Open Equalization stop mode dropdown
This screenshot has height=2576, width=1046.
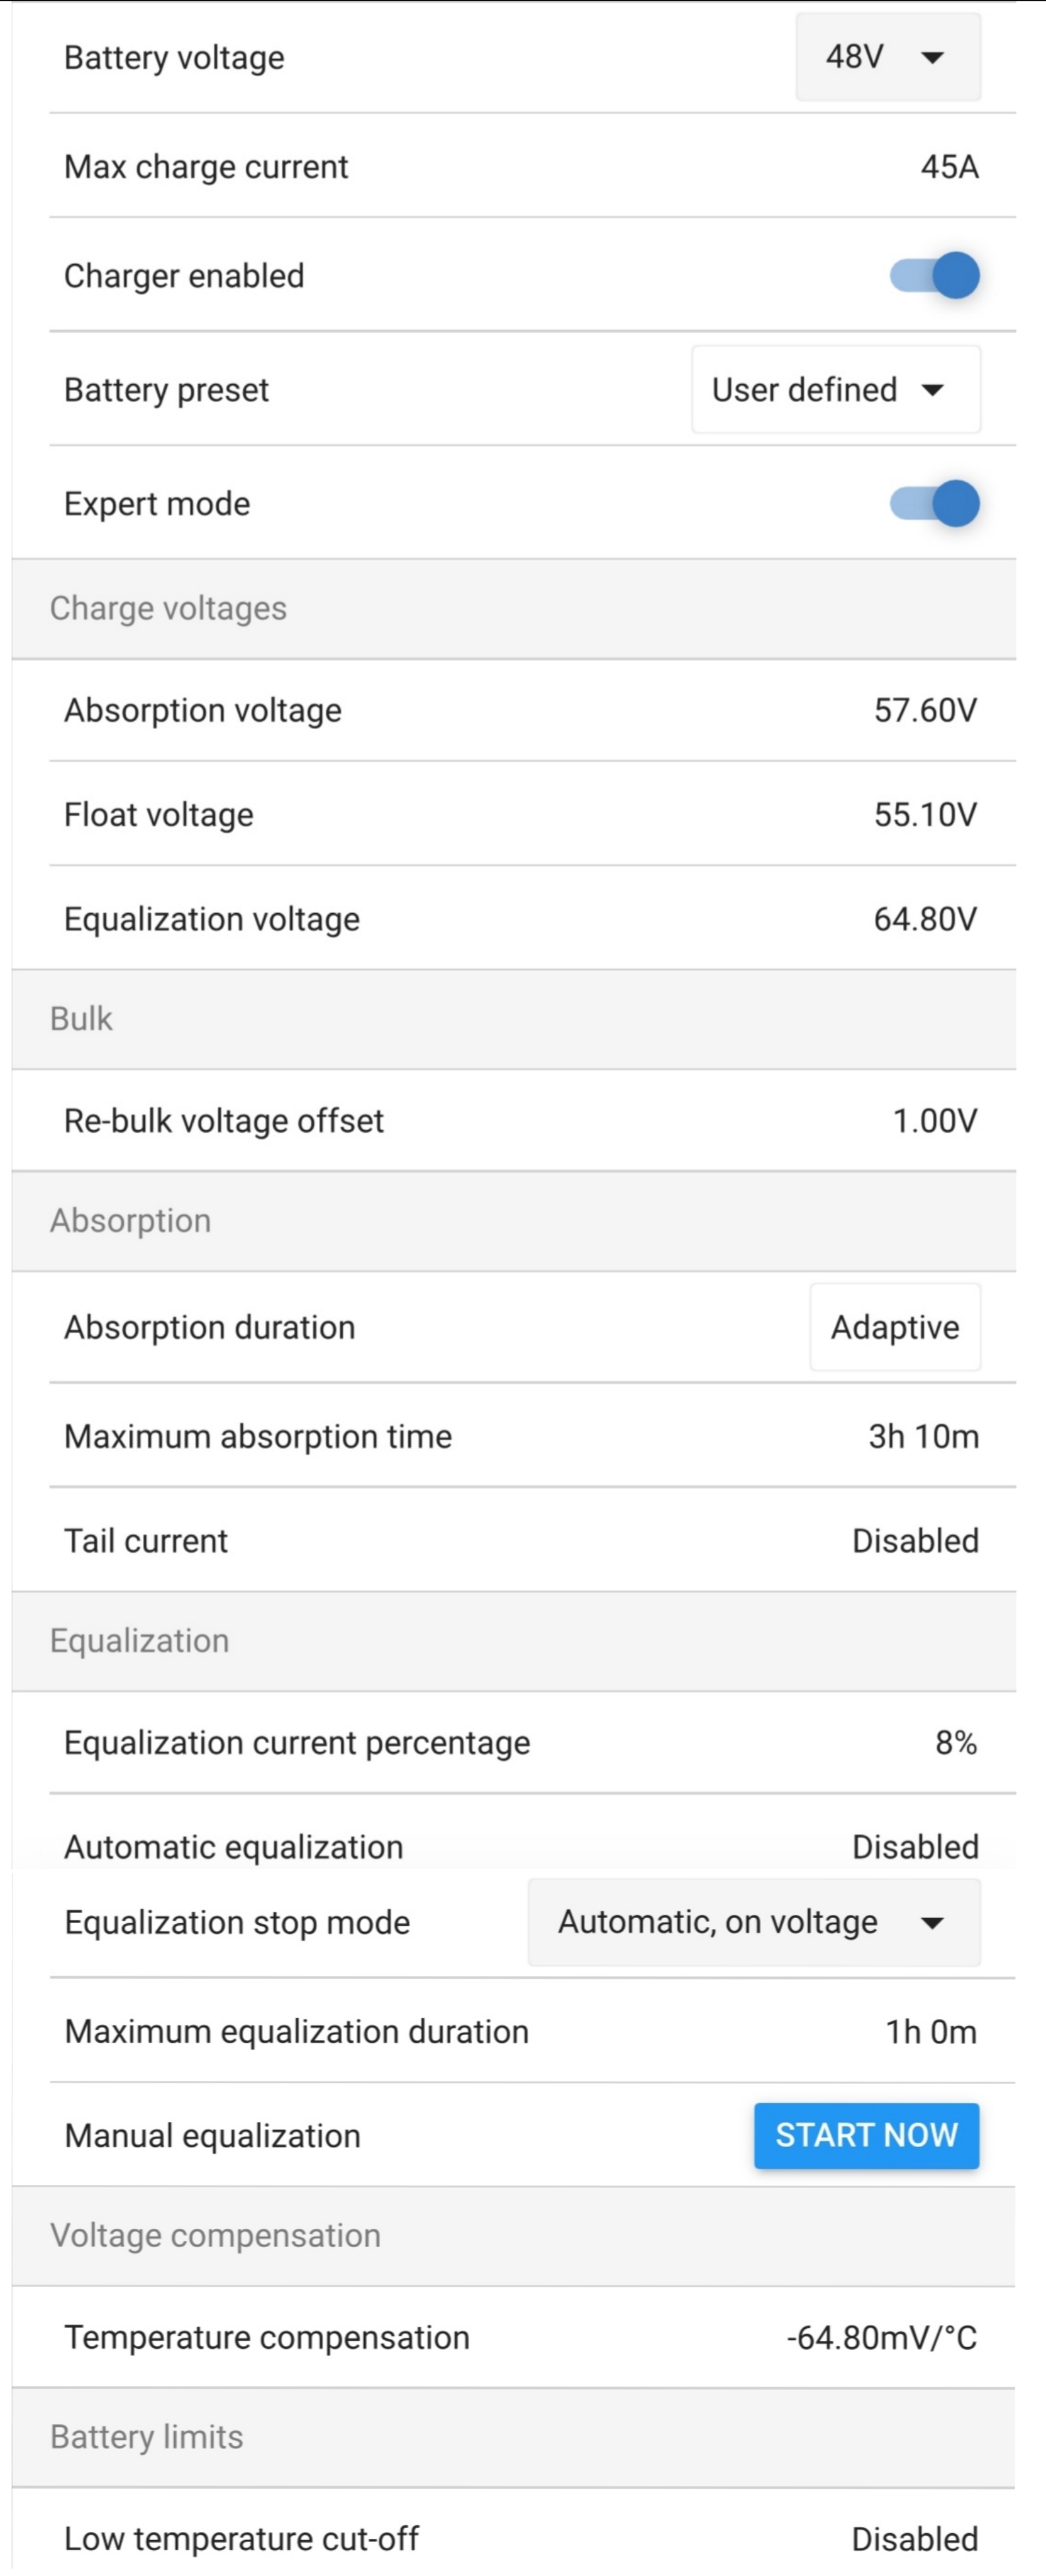753,1922
